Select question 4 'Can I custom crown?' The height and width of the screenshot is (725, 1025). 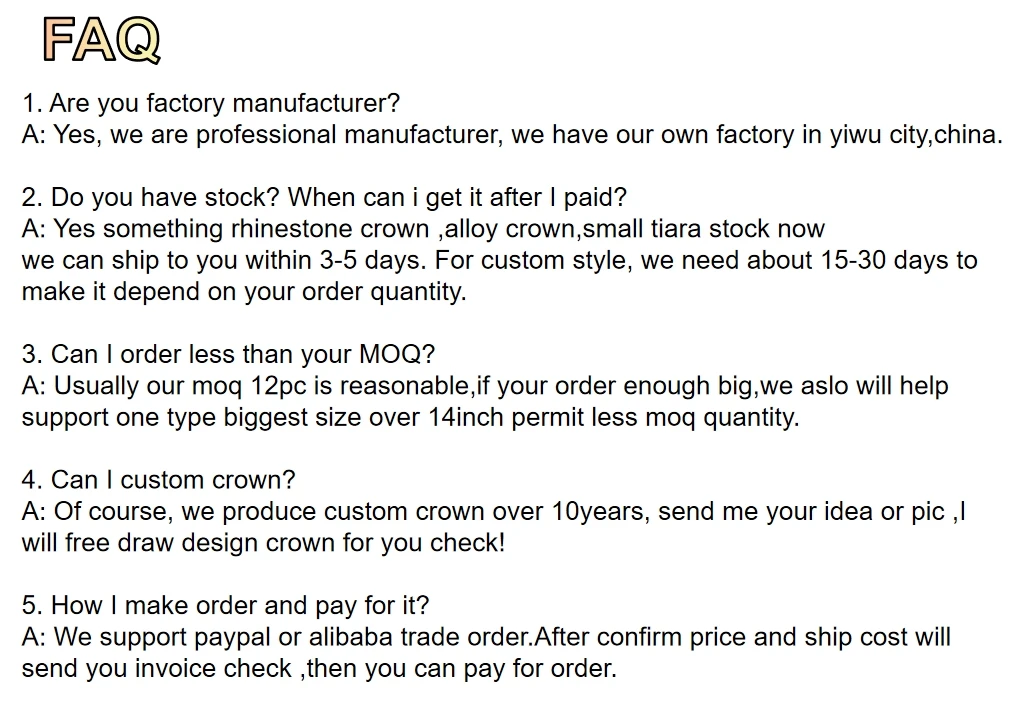(158, 480)
